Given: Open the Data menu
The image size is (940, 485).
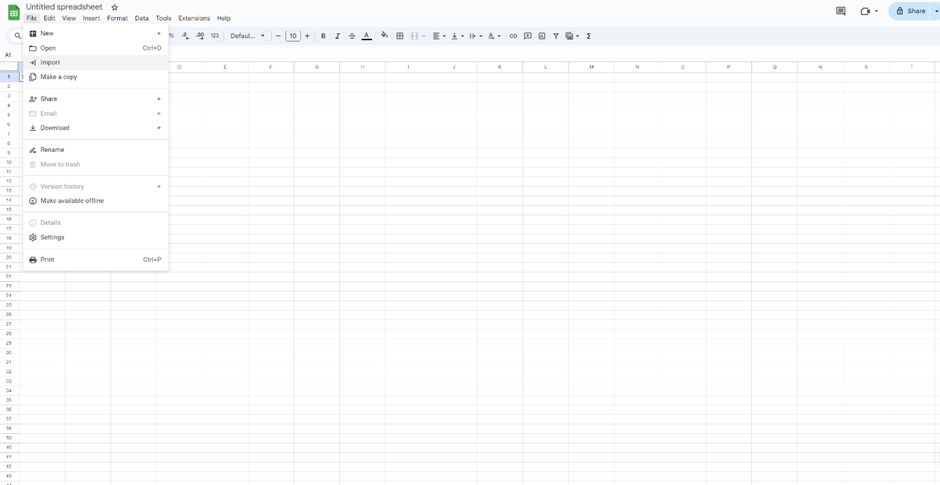Looking at the screenshot, I should 141,19.
